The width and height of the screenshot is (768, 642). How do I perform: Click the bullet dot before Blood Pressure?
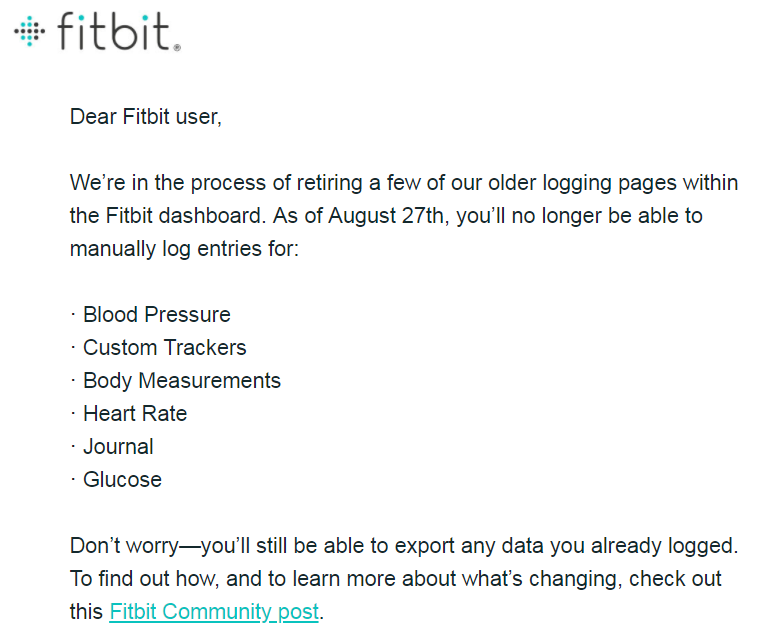[74, 315]
